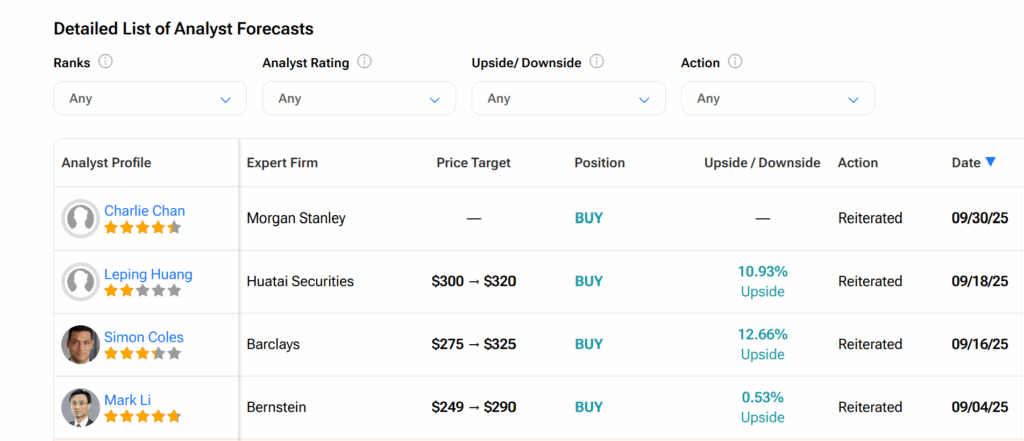Click Mark Li's profile photo
1024x441 pixels.
tap(80, 407)
